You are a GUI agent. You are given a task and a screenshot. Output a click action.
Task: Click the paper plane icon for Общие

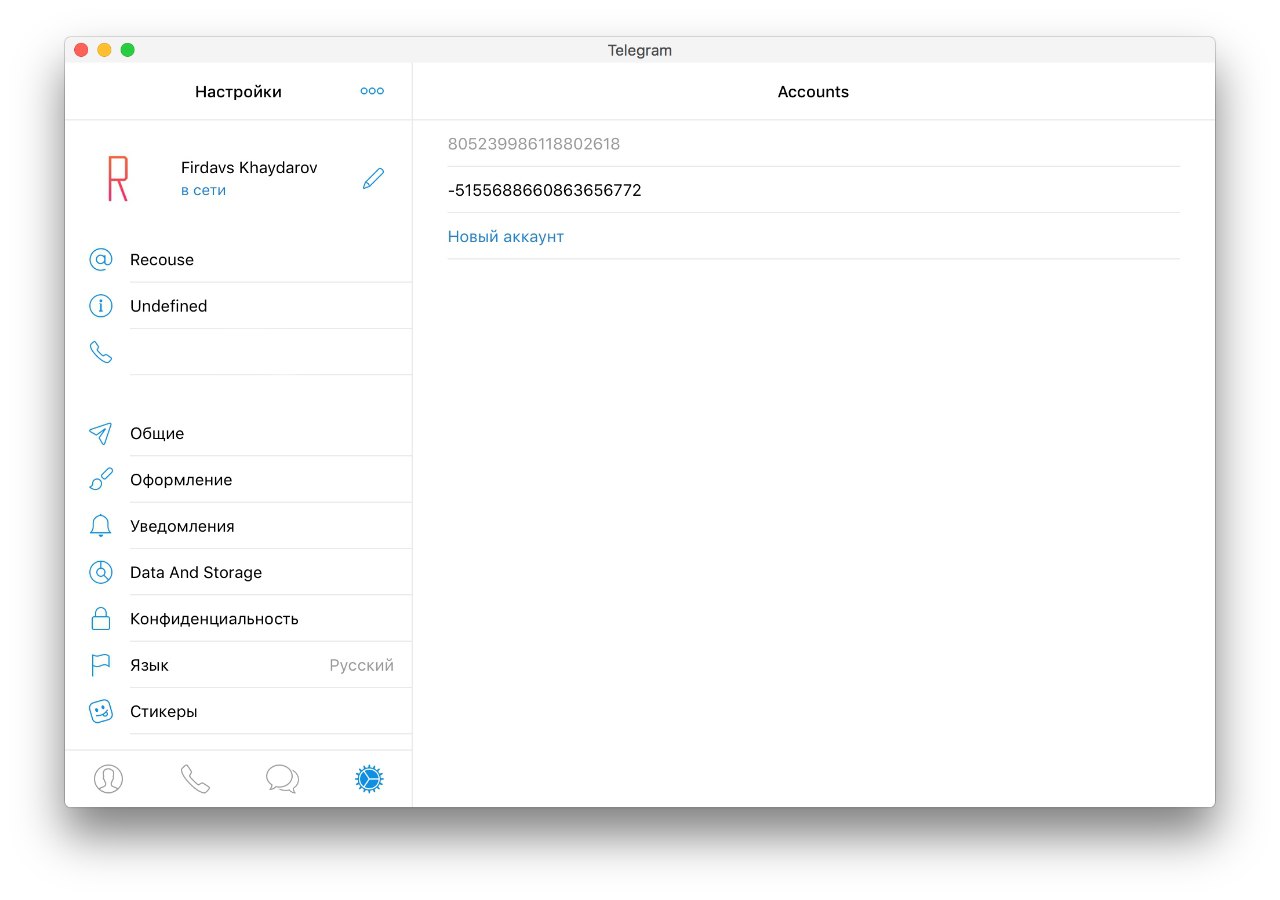pyautogui.click(x=101, y=433)
